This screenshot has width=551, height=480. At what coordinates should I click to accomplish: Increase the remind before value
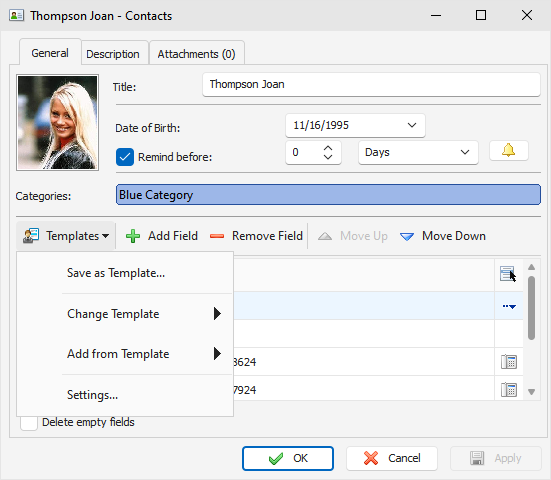(328, 148)
